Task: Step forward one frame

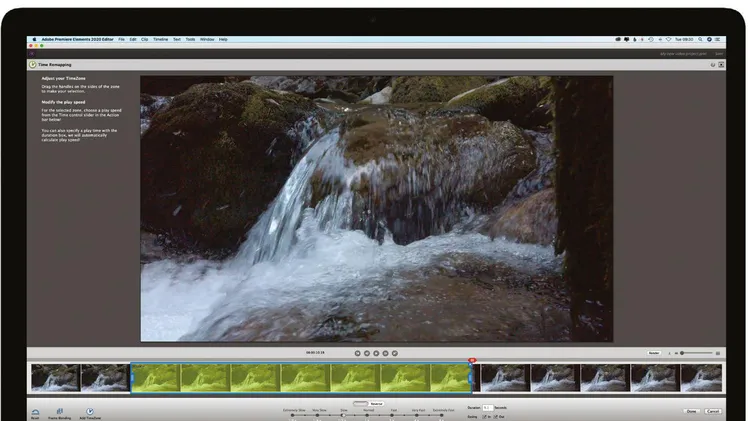Action: click(x=386, y=353)
